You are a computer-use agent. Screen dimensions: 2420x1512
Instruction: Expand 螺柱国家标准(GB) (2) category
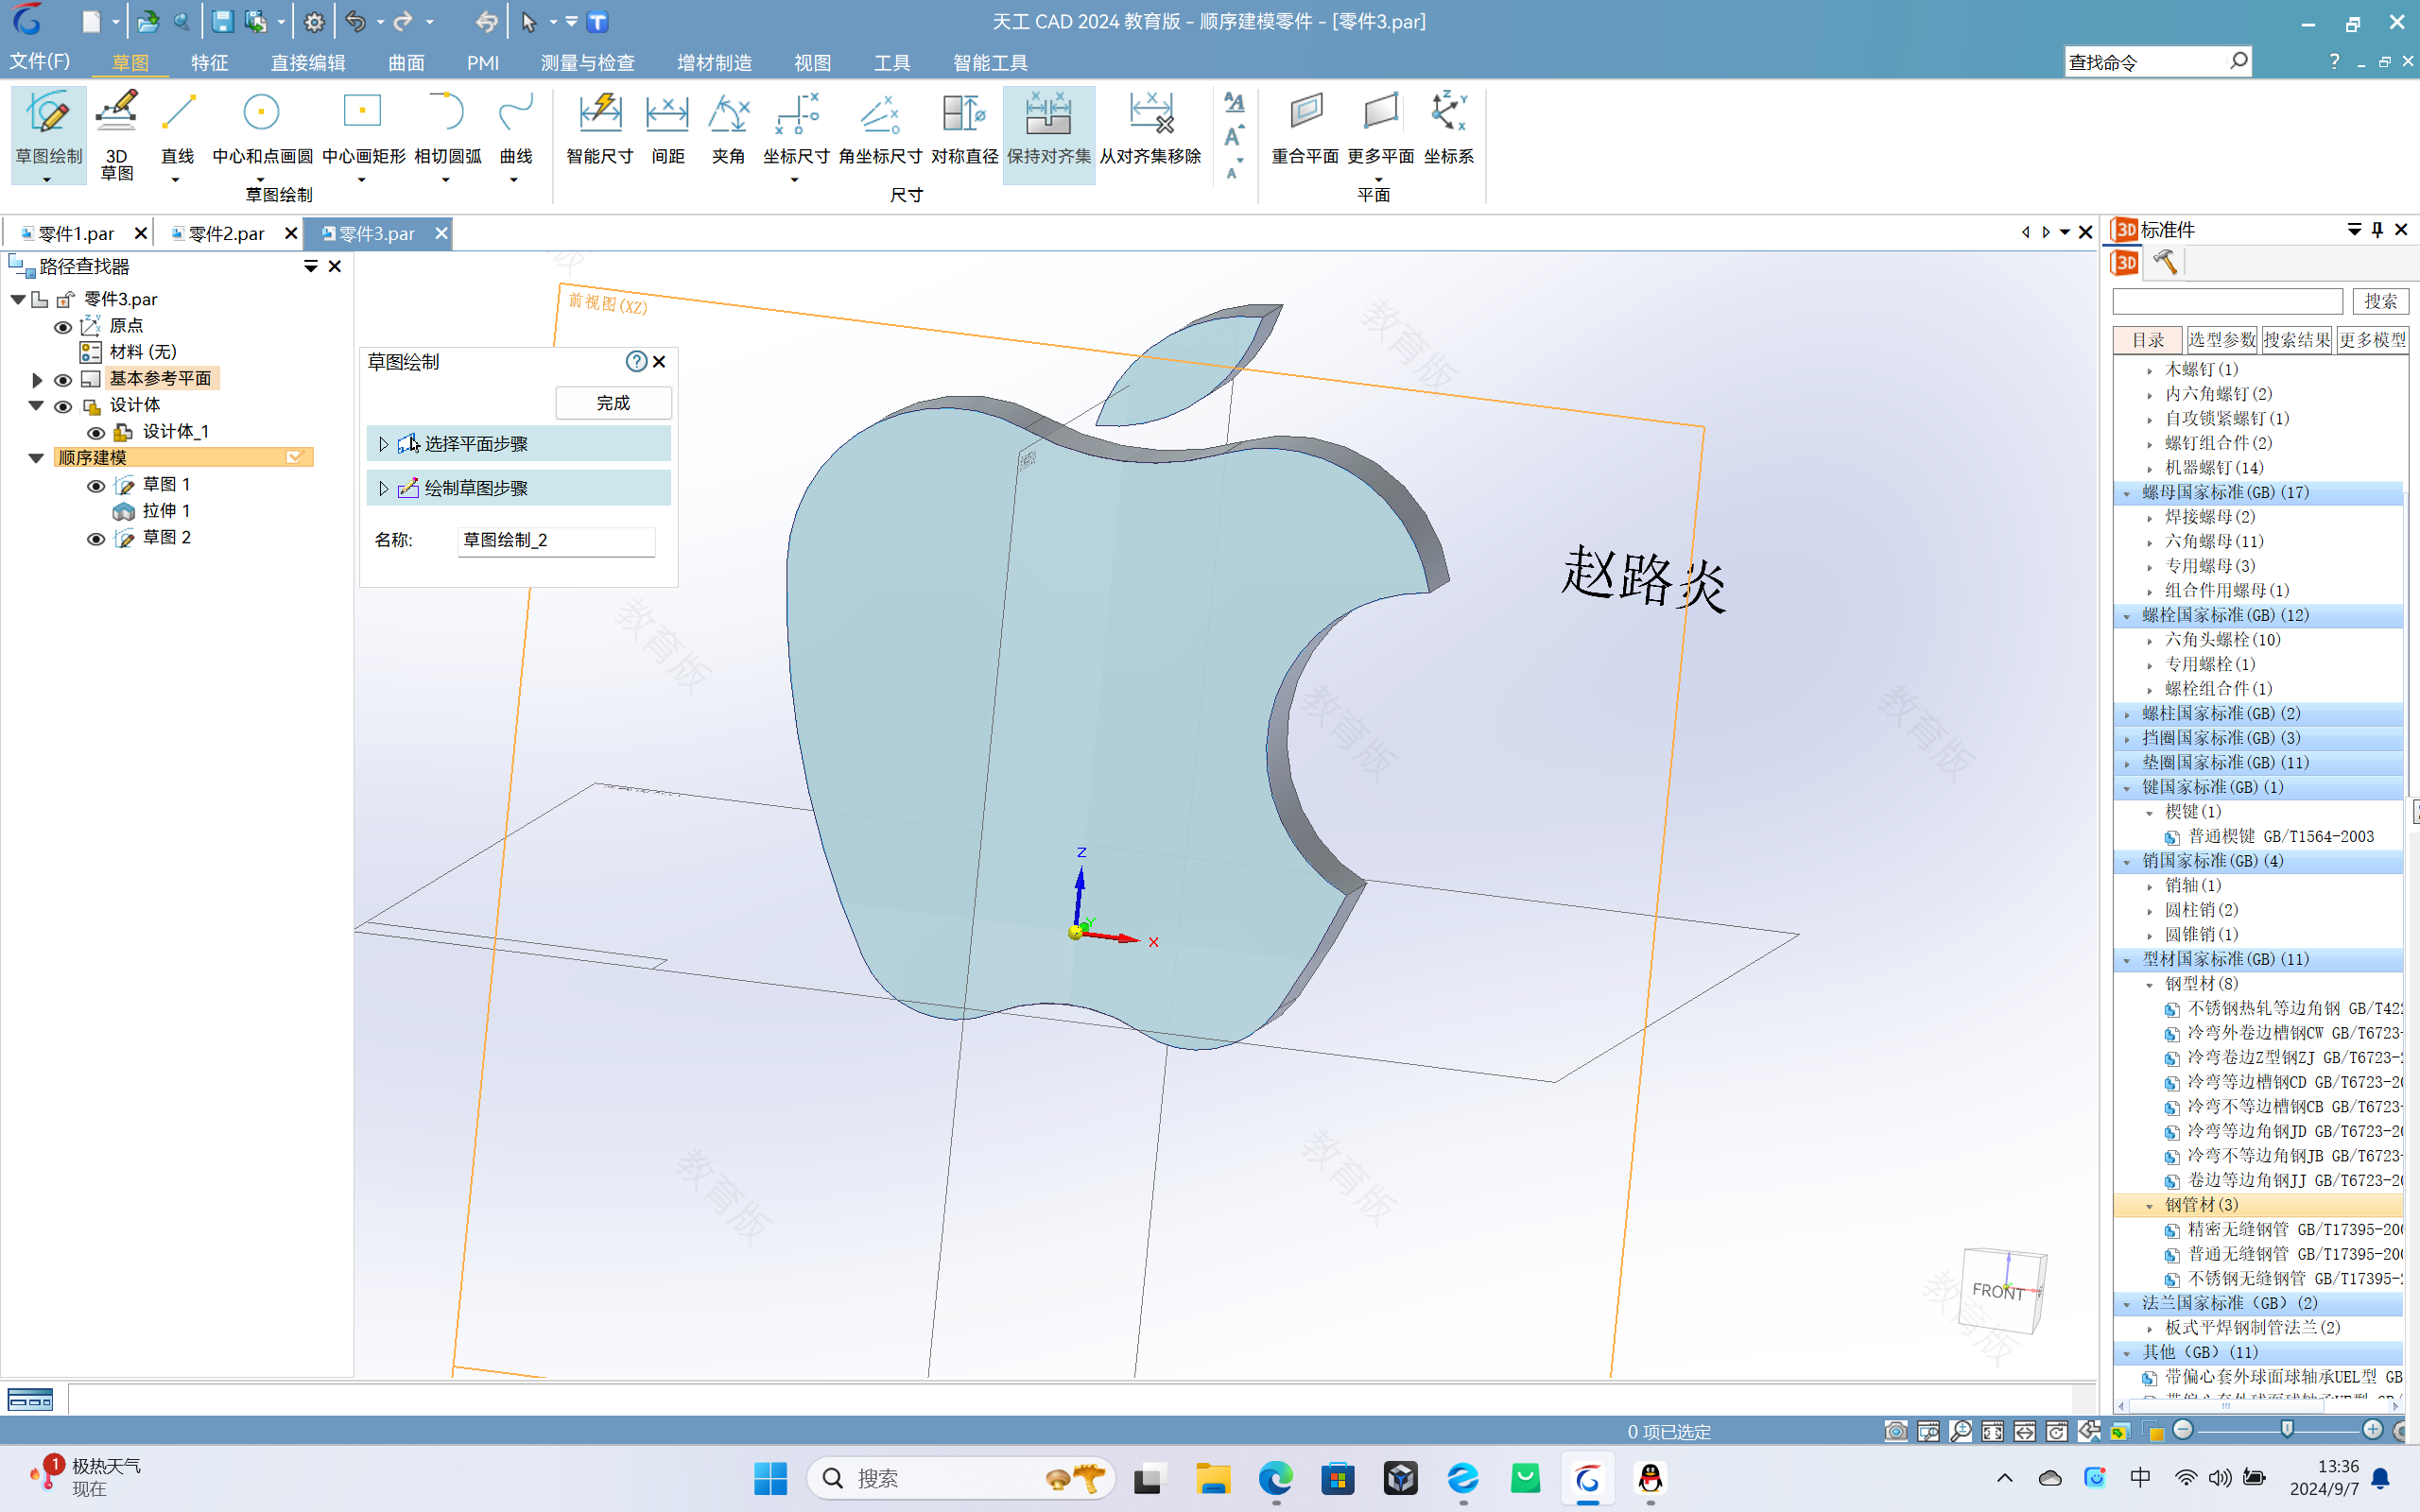click(x=2127, y=714)
